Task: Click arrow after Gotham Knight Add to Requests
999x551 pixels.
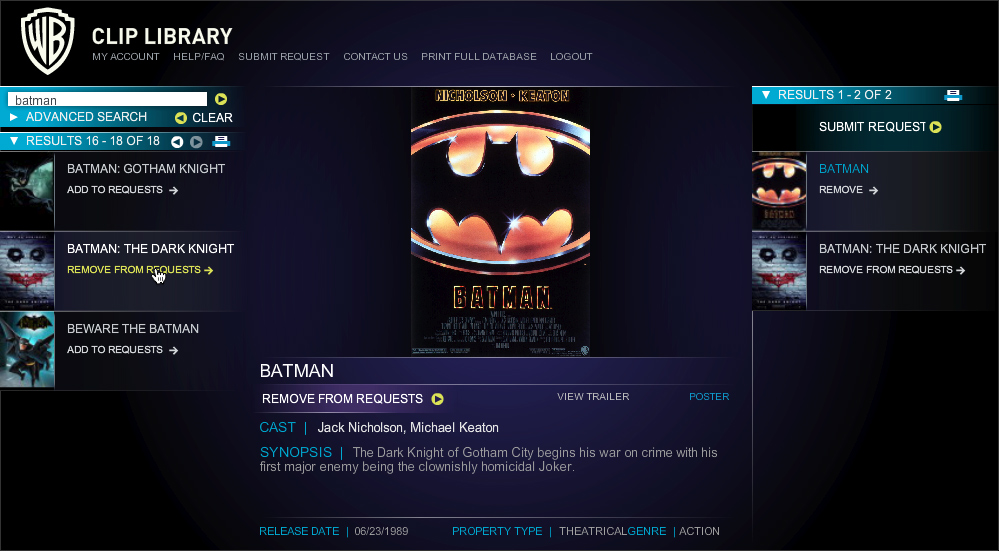Action: click(173, 190)
